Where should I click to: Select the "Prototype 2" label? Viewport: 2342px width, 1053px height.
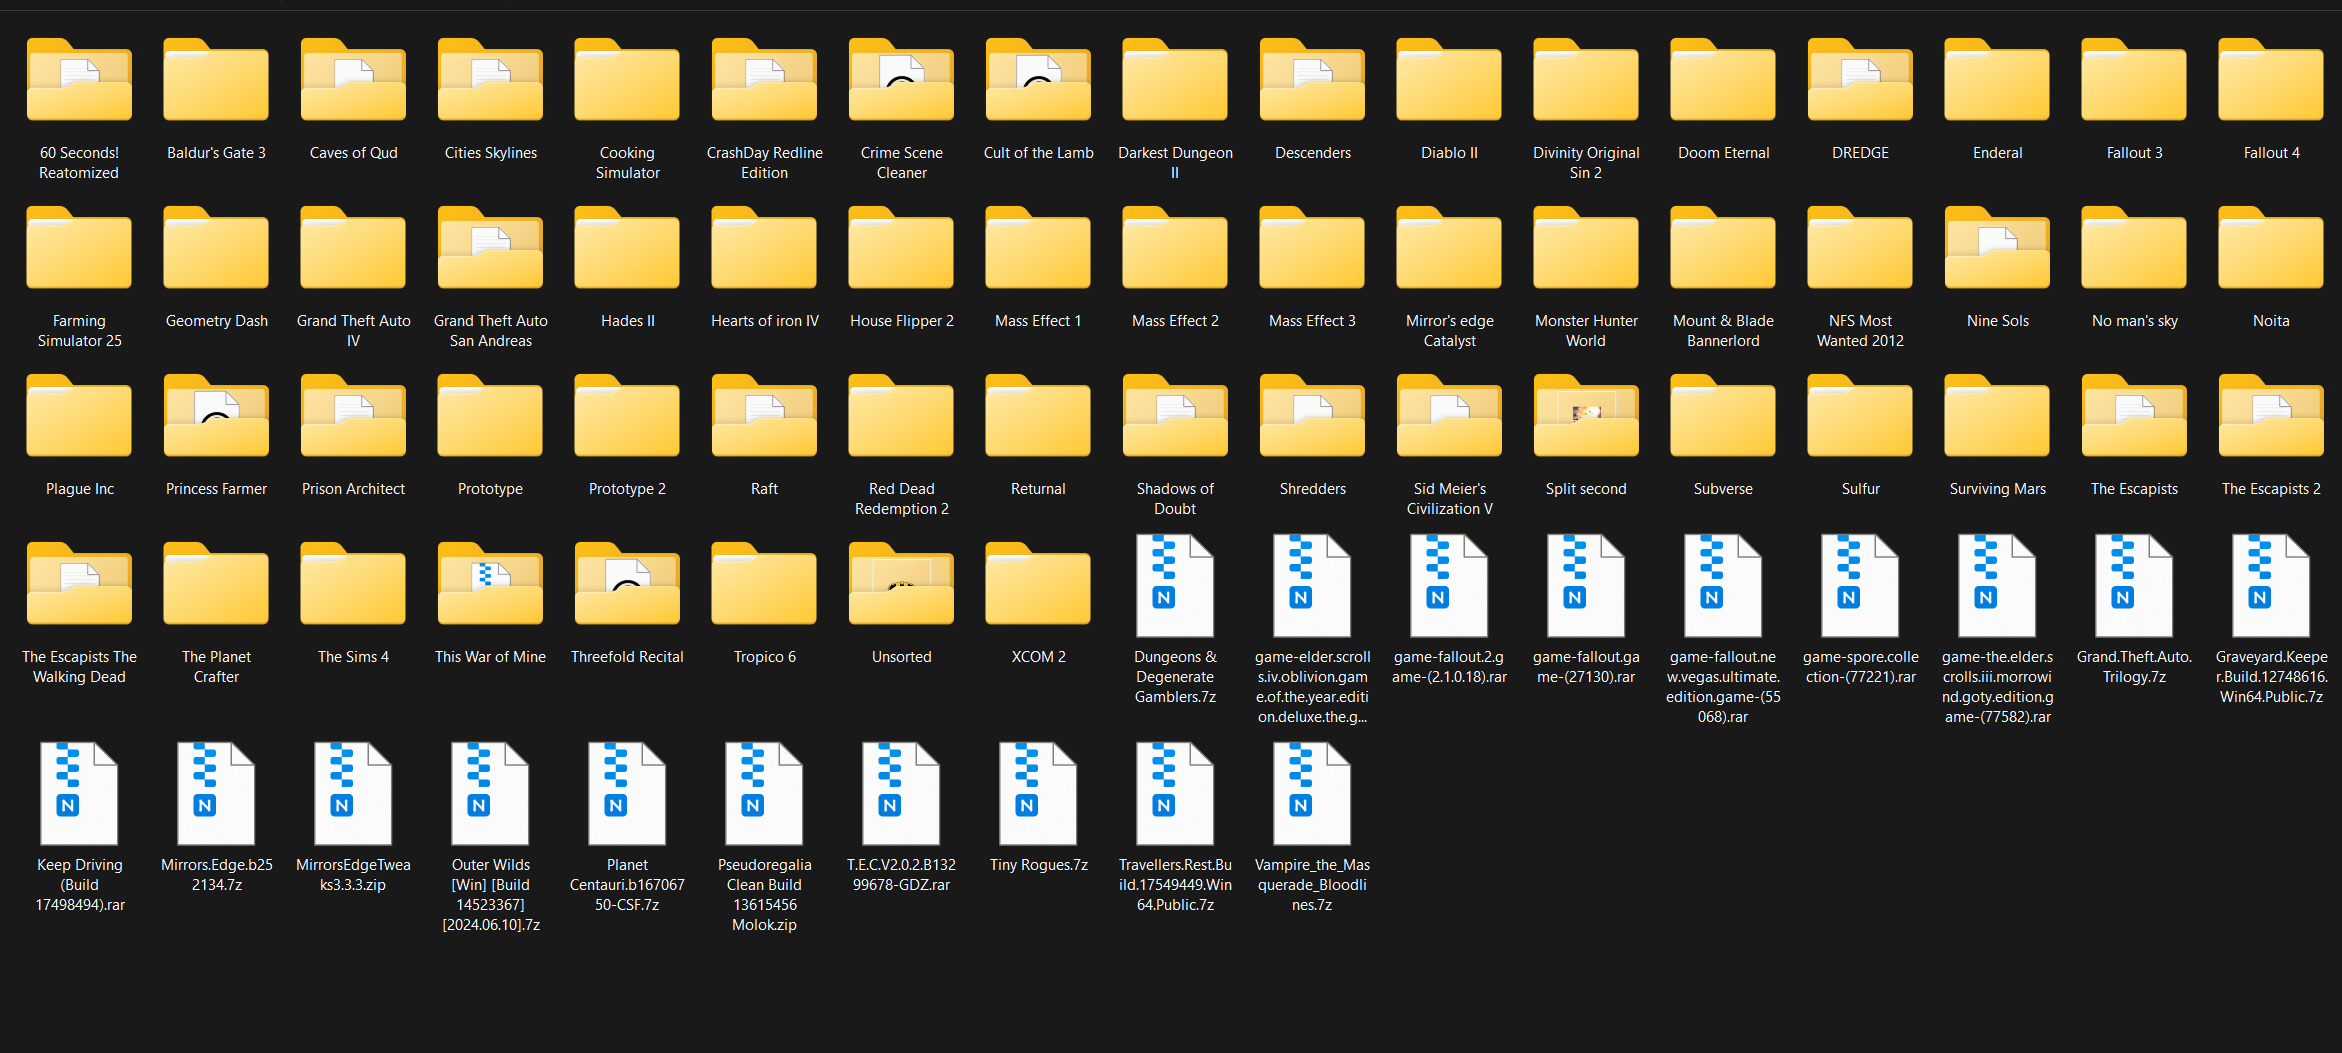(627, 489)
